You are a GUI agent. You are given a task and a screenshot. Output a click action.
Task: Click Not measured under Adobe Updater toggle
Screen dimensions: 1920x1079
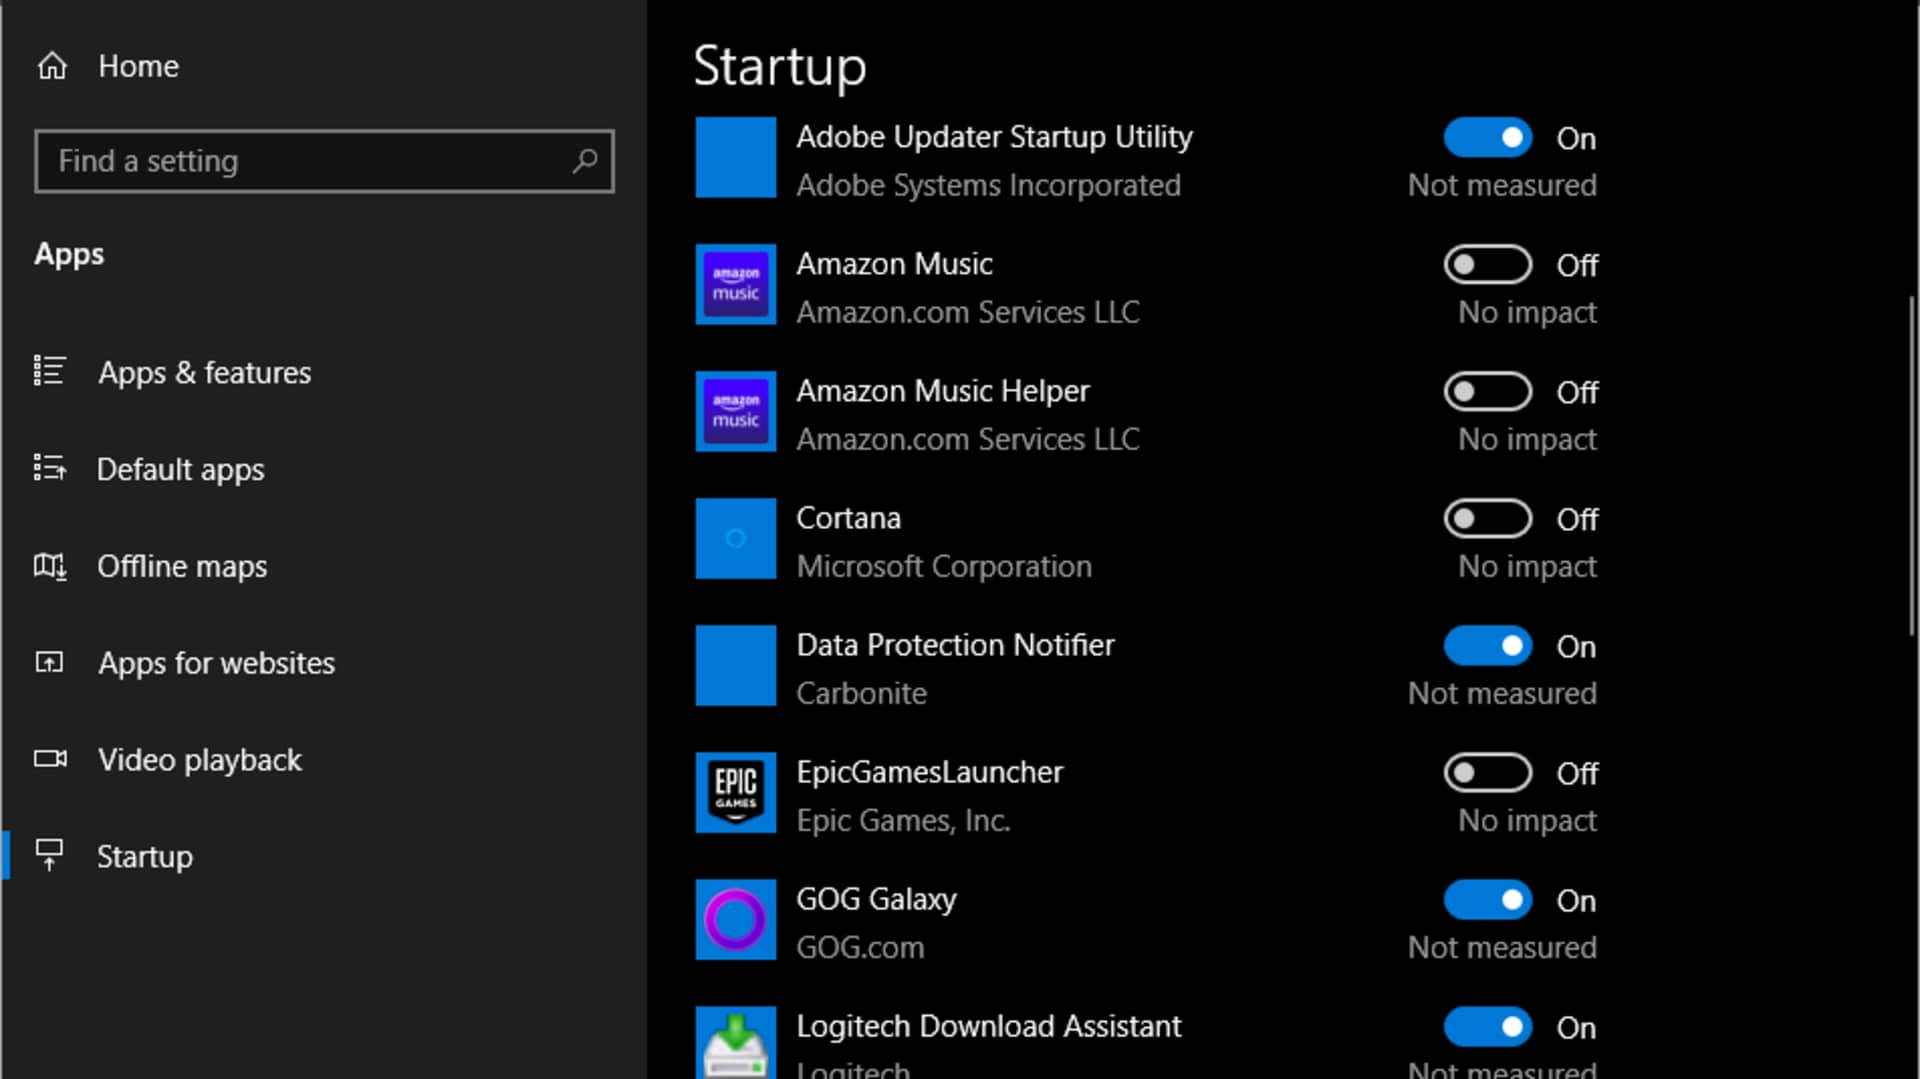[x=1502, y=185]
